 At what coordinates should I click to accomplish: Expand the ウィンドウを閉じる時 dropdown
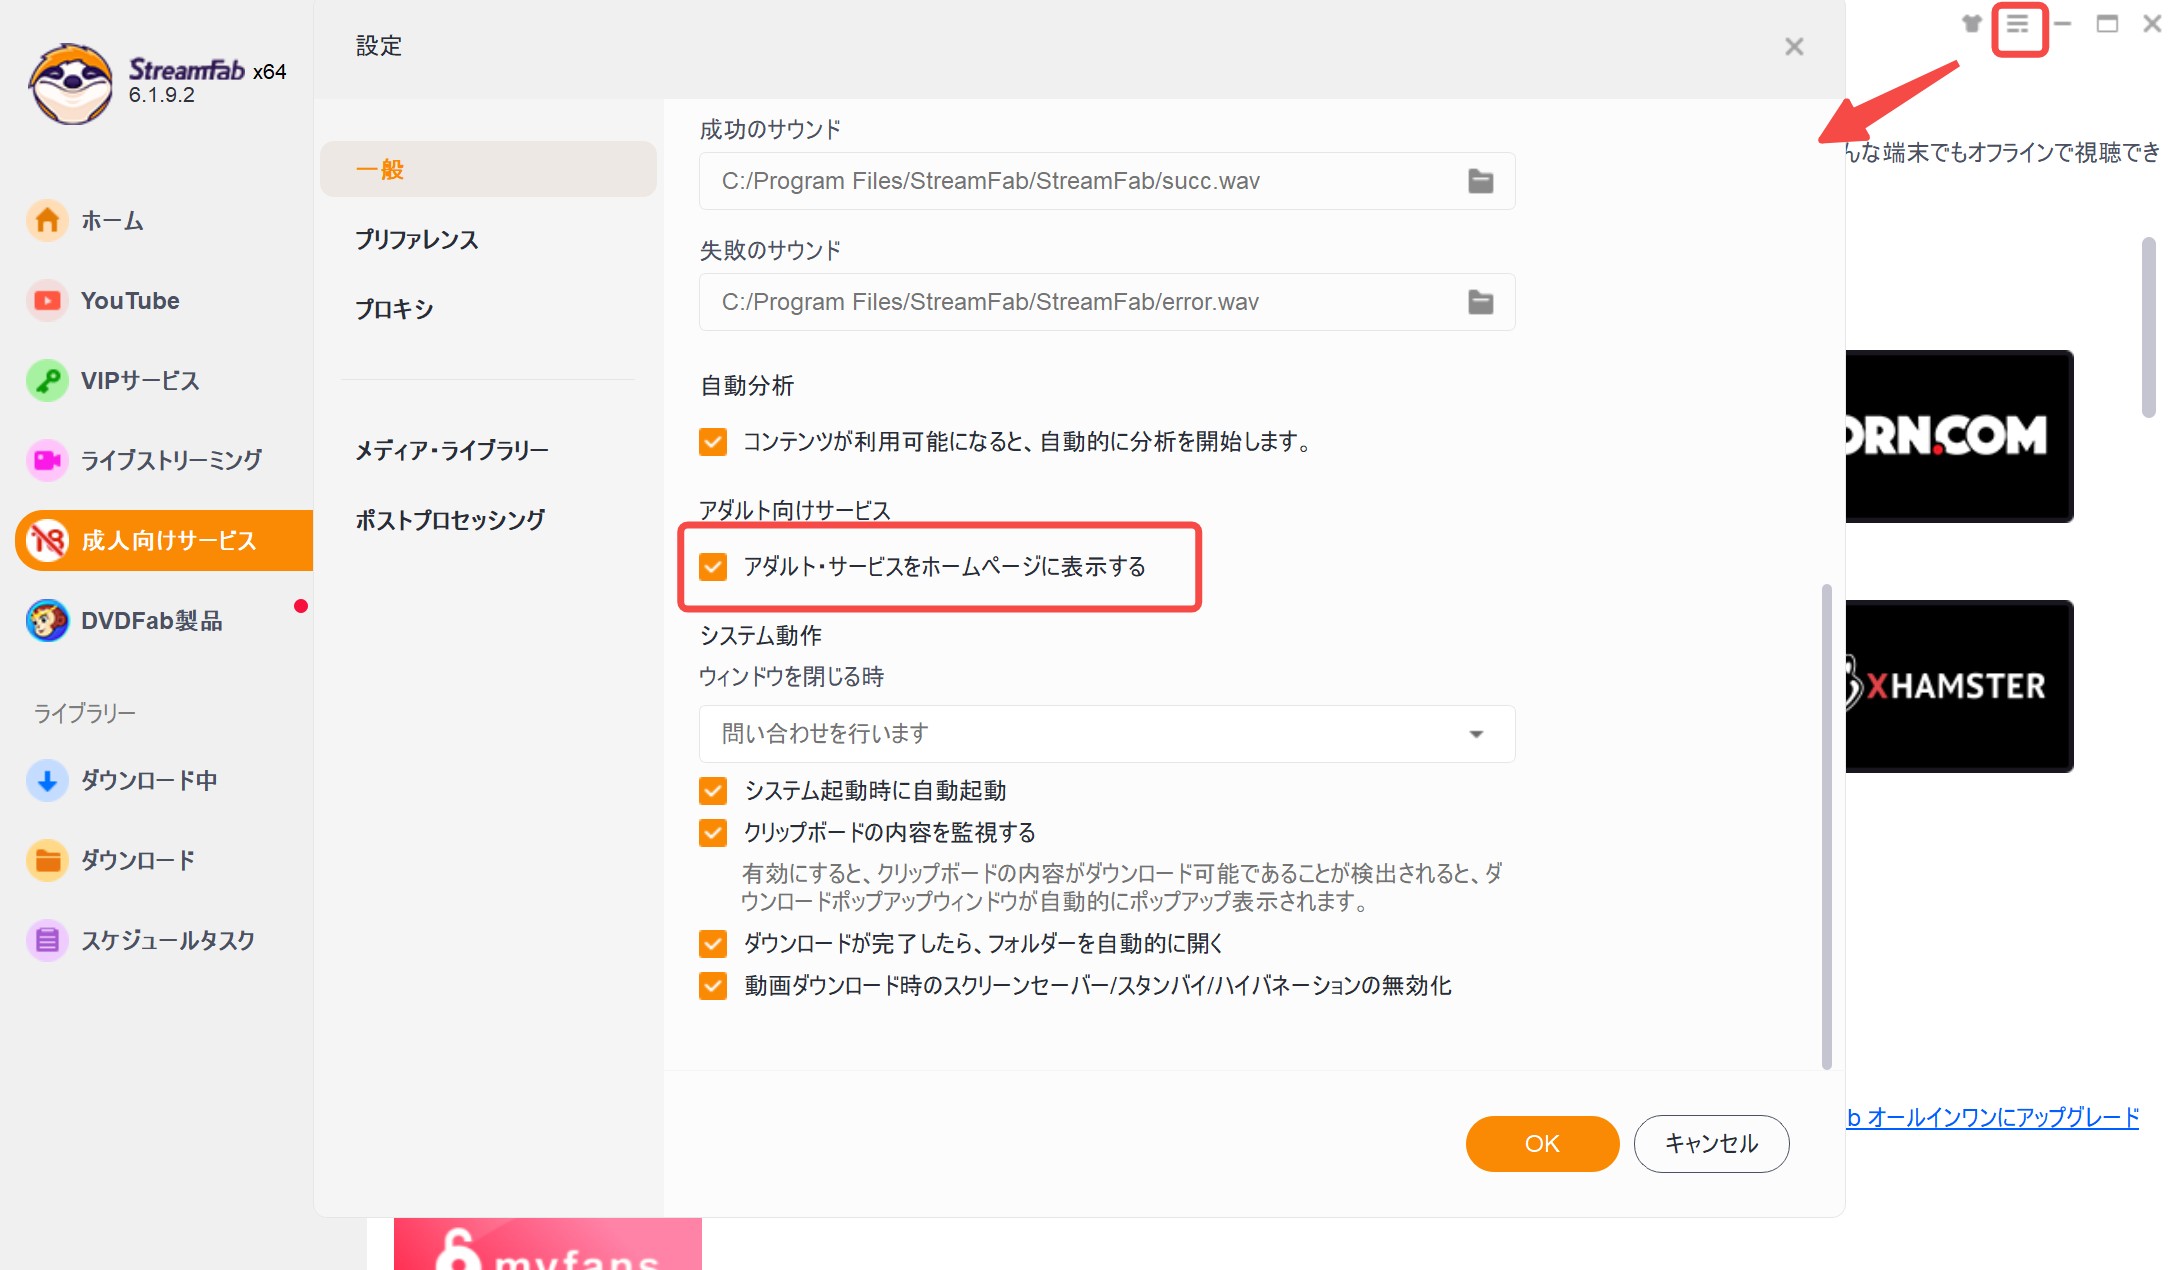click(x=1107, y=734)
